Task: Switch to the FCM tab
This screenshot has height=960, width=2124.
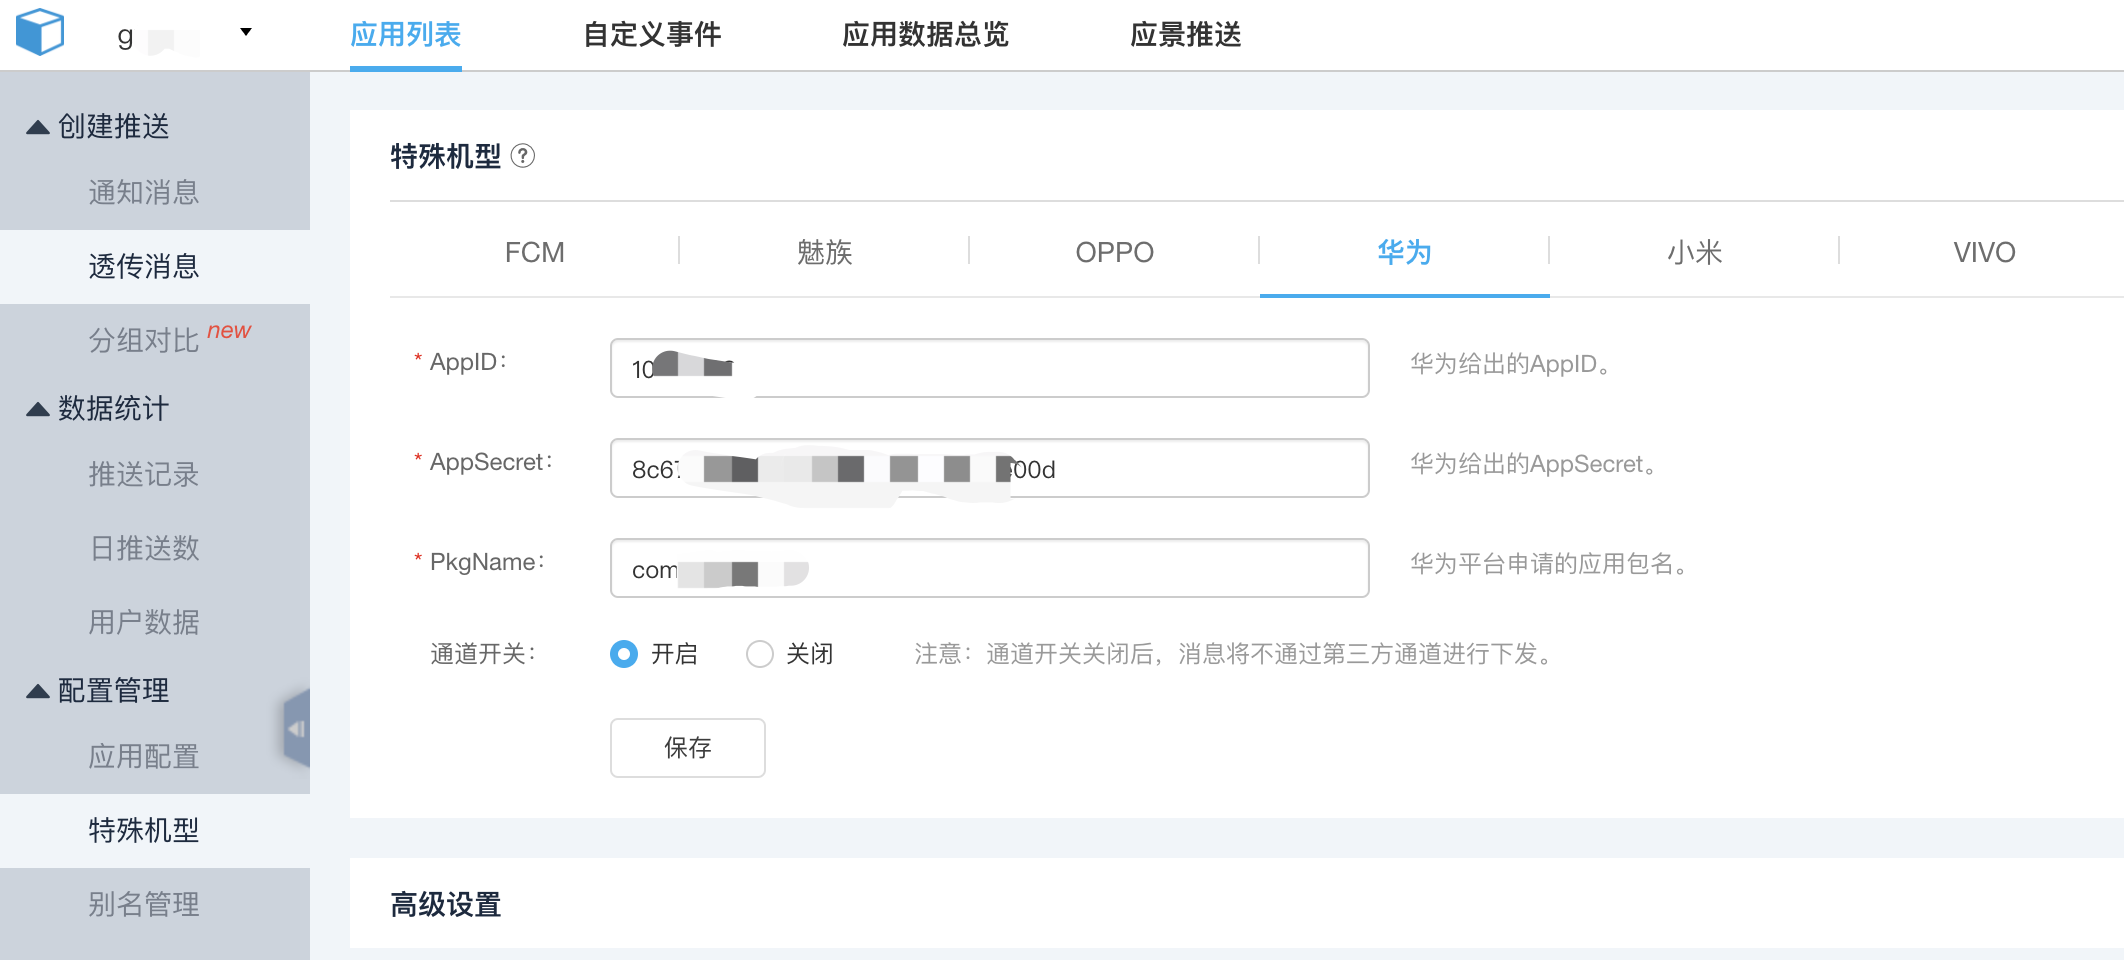Action: (536, 252)
